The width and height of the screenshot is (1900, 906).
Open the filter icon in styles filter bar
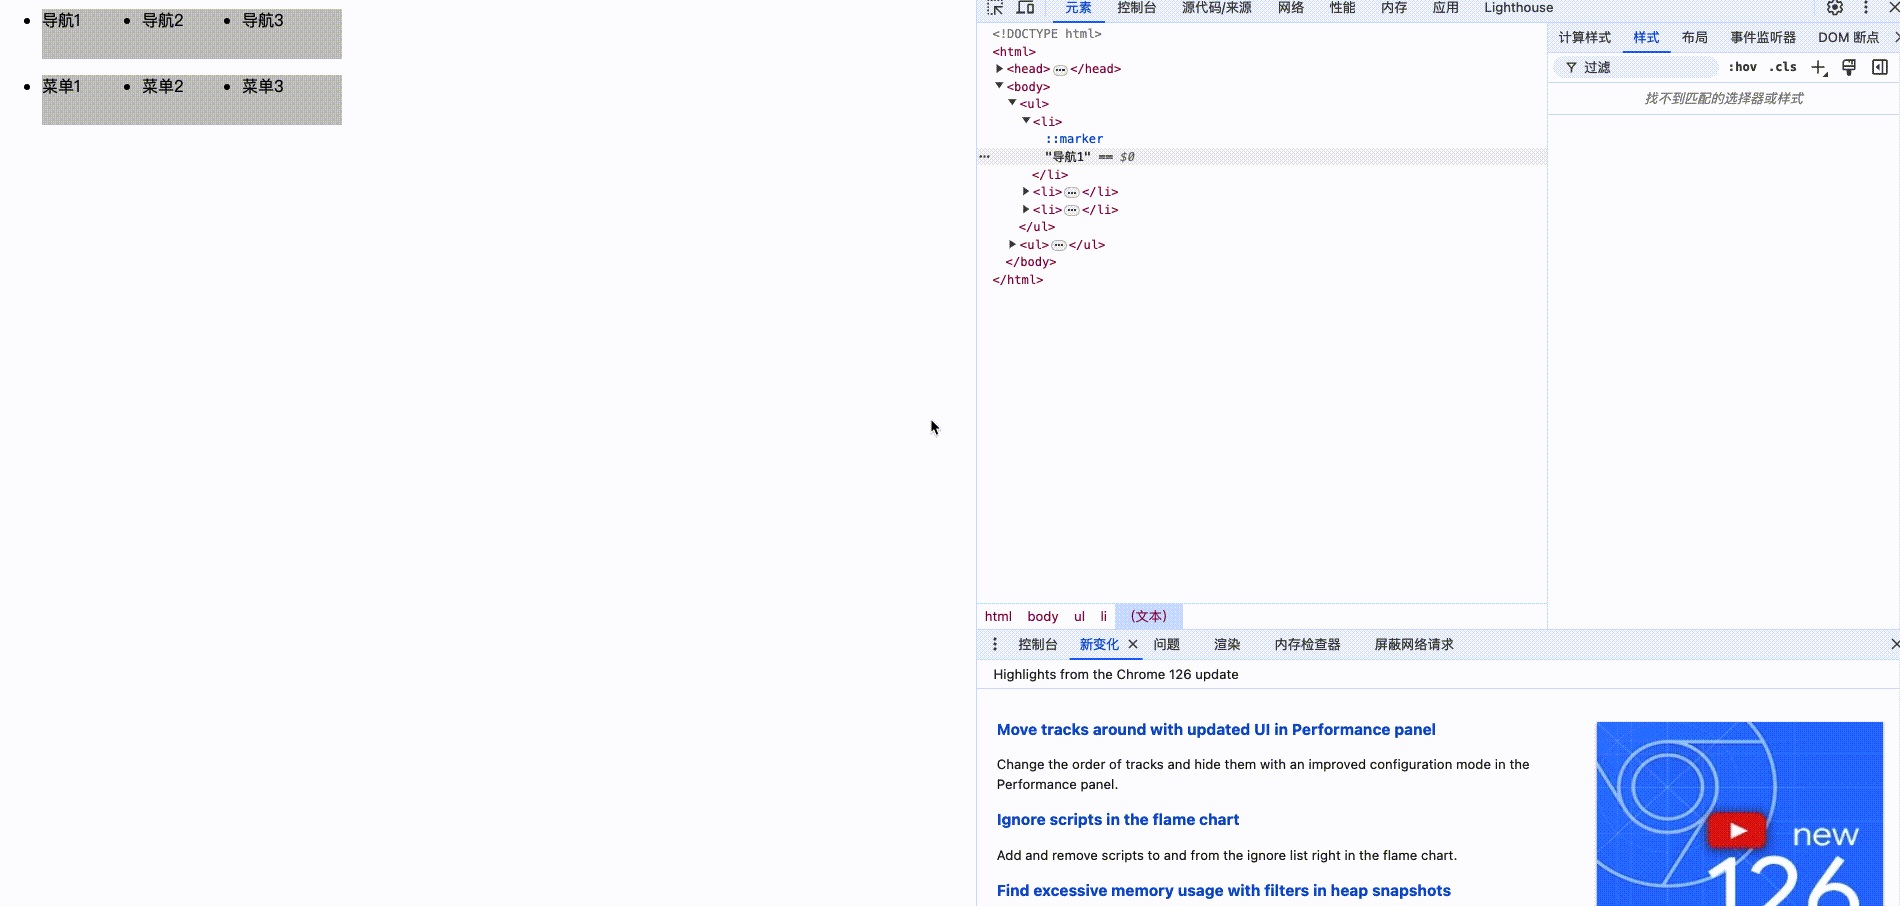[x=1570, y=67]
